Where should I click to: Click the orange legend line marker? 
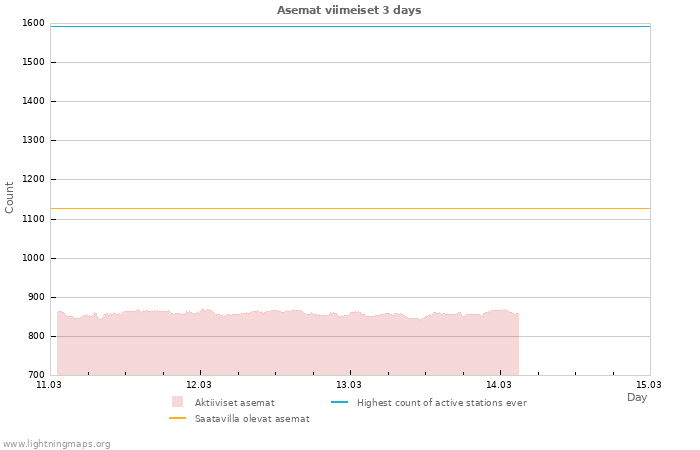[x=177, y=419]
